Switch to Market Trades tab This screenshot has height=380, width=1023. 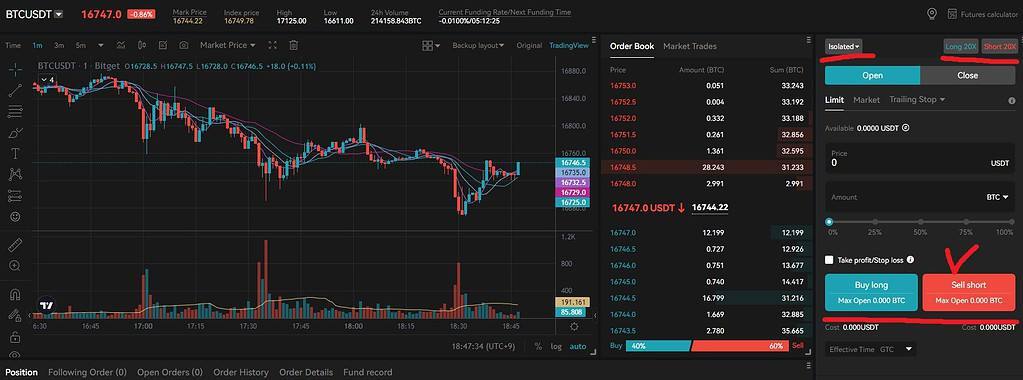[690, 46]
